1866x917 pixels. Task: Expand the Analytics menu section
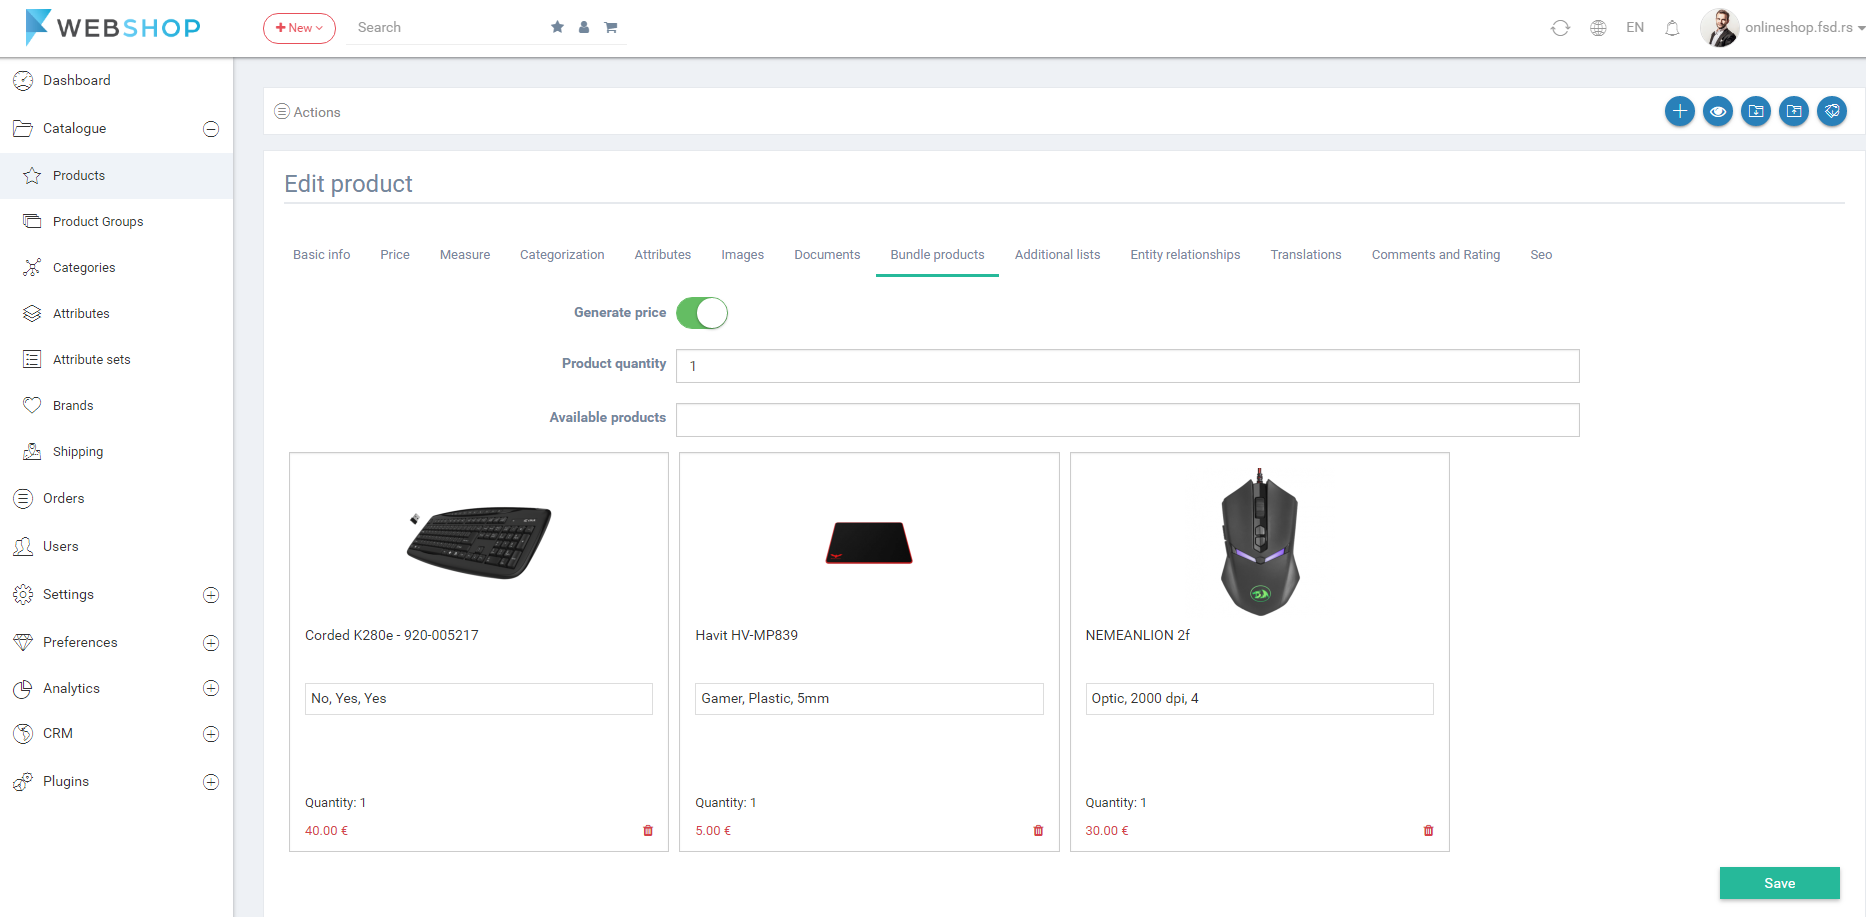click(211, 688)
